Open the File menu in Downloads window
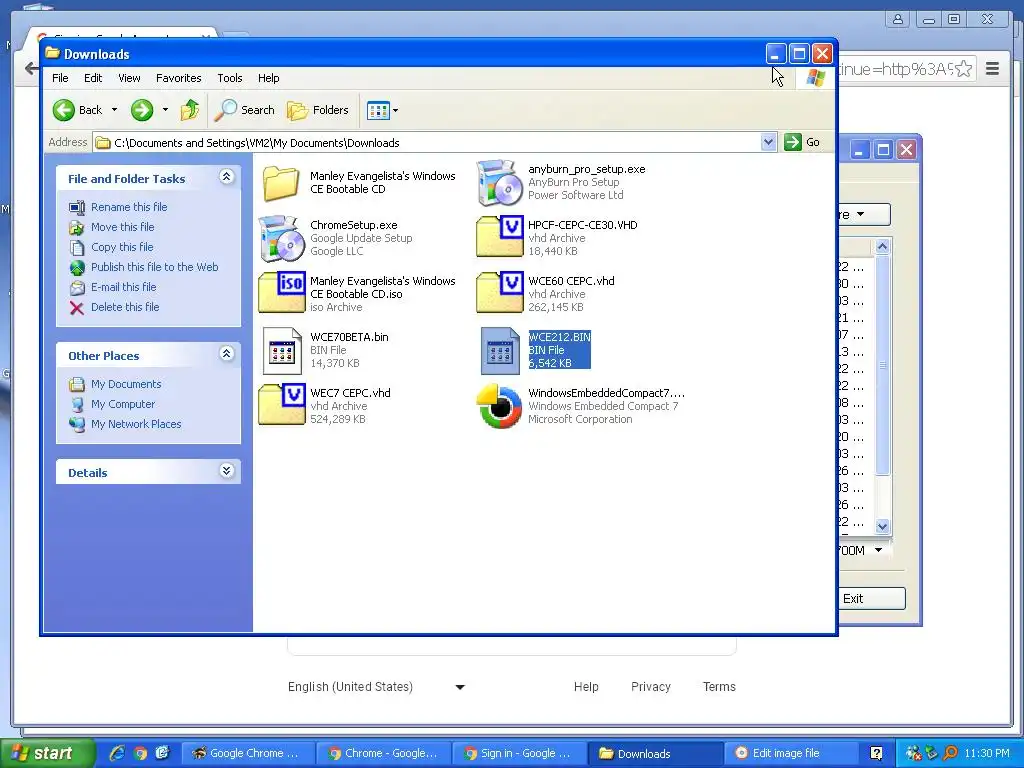 pos(60,78)
